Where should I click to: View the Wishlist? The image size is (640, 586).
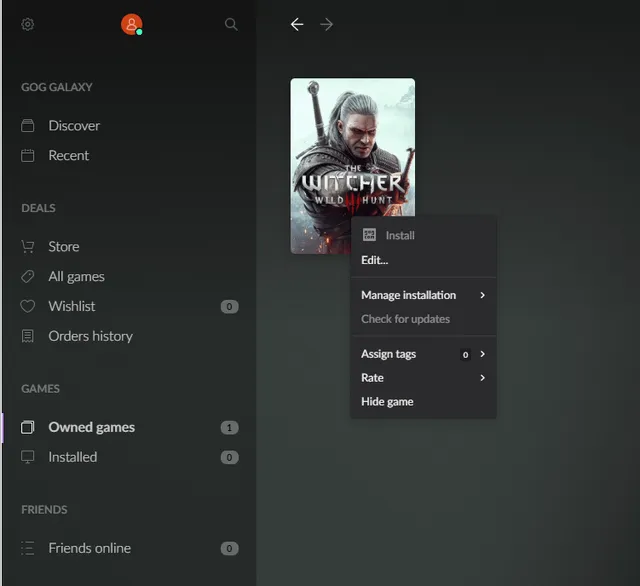[71, 306]
